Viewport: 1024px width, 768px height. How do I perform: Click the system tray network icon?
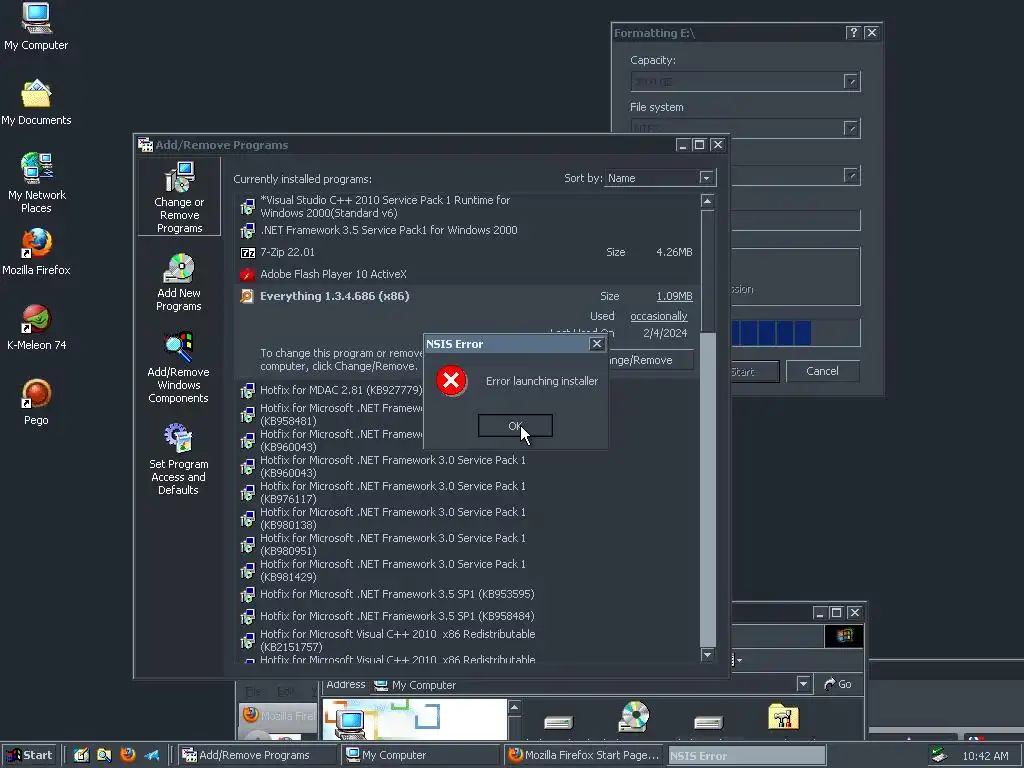939,755
